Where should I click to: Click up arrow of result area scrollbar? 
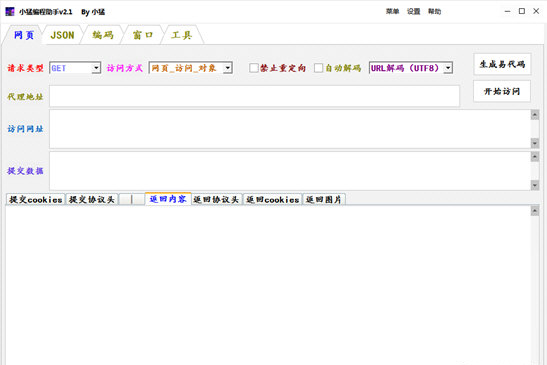tap(534, 211)
